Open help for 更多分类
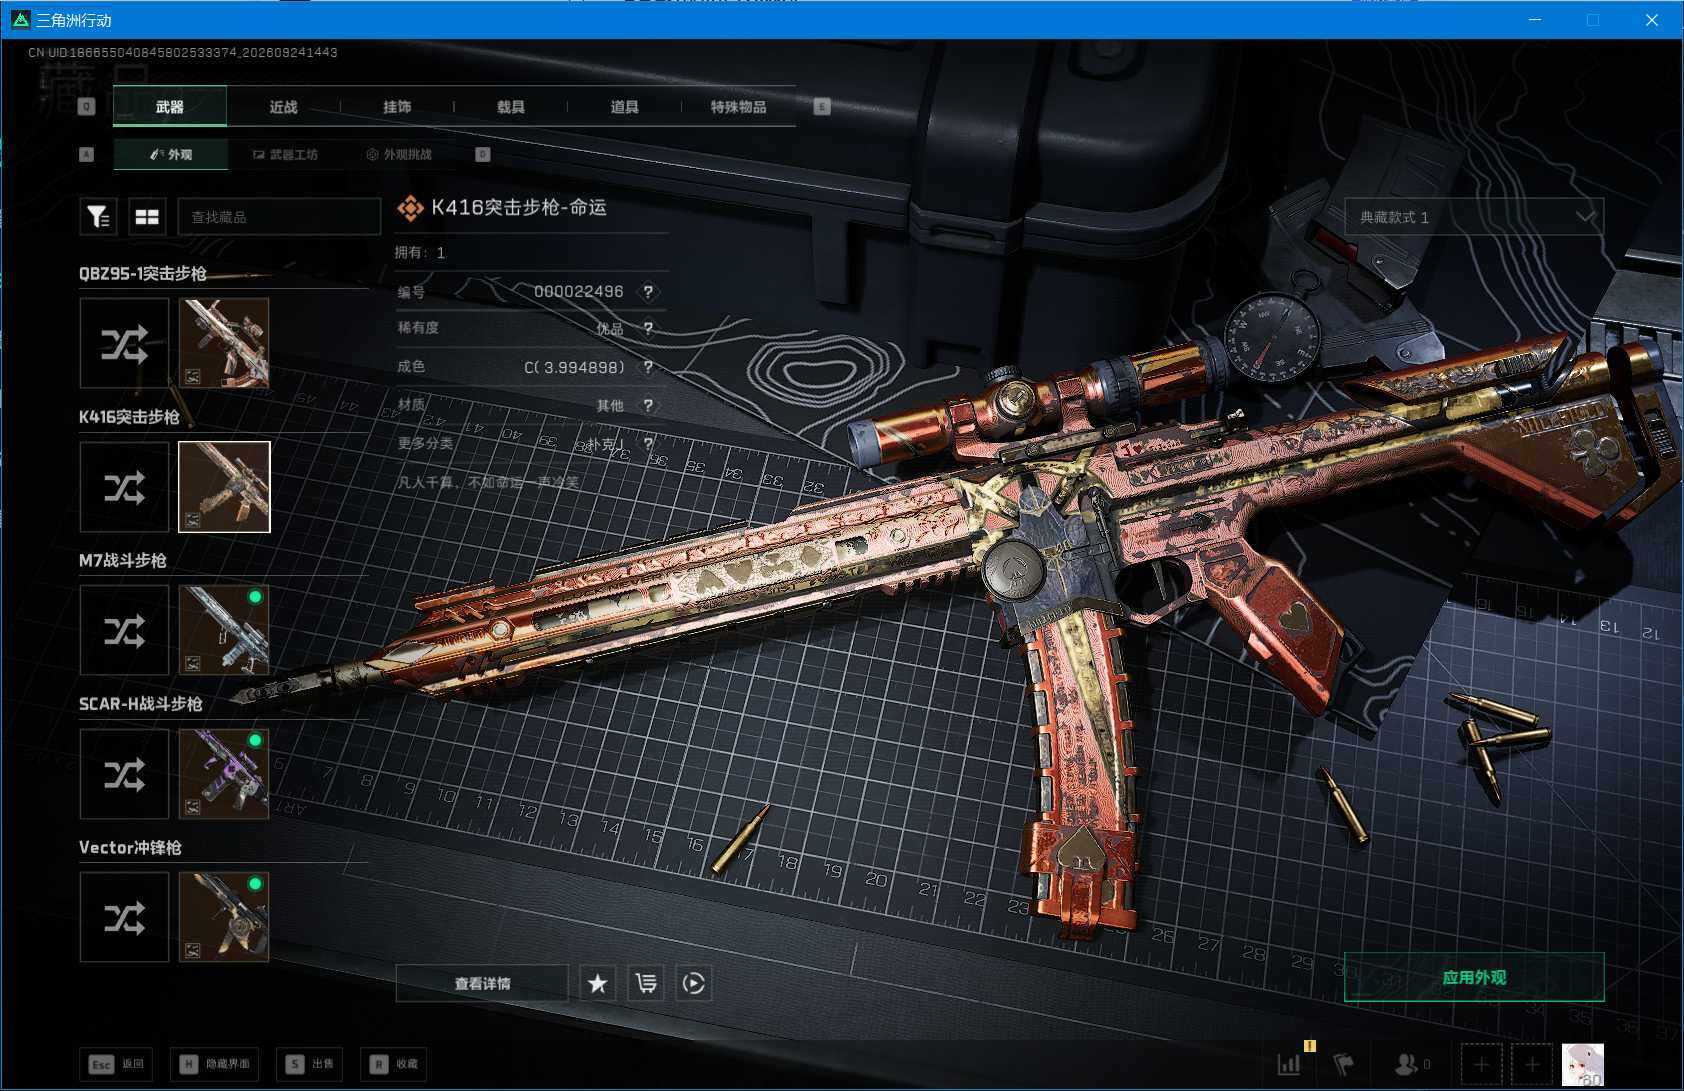The image size is (1684, 1091). point(648,443)
